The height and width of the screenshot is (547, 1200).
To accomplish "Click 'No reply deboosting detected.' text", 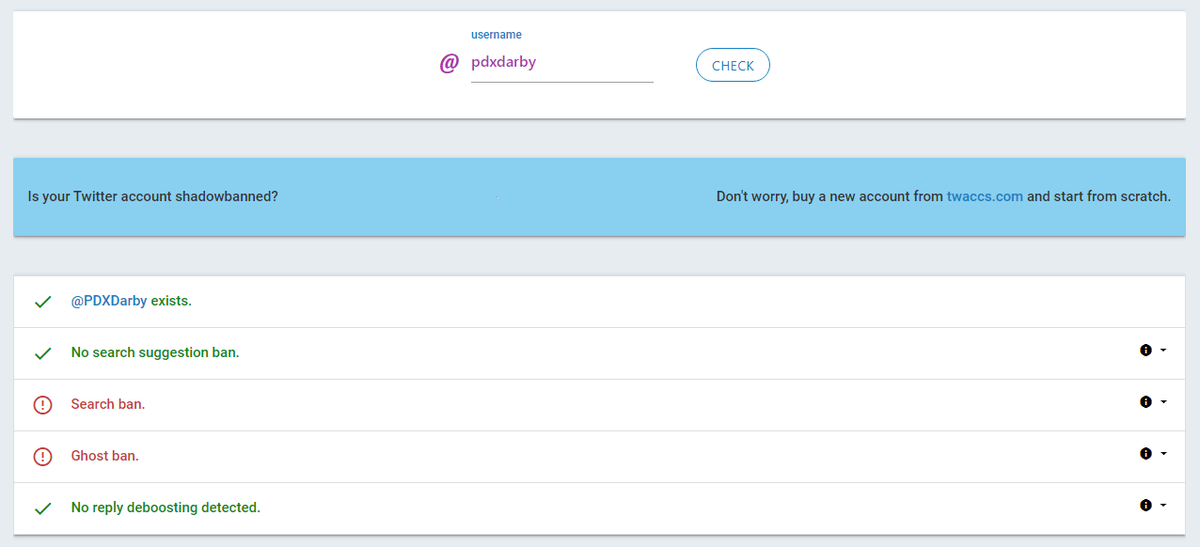I will pos(166,508).
